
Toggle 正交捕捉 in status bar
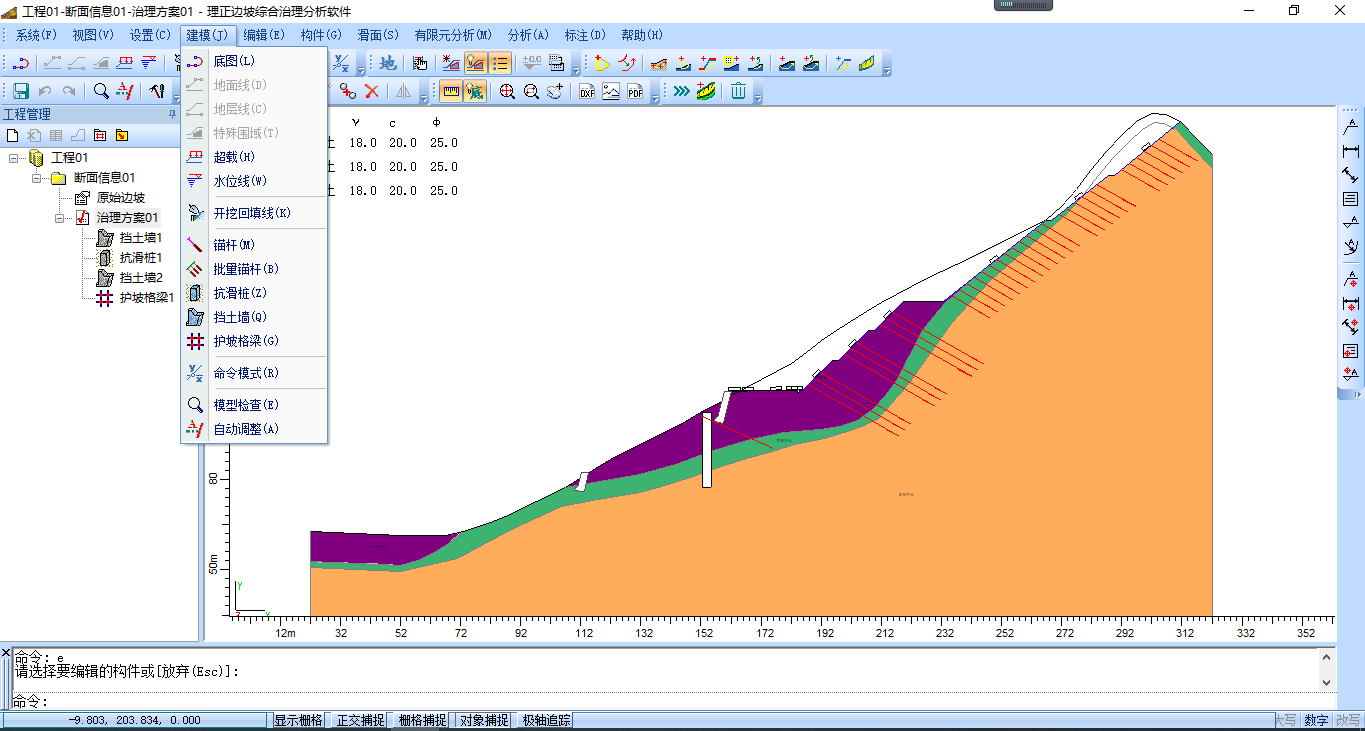click(x=360, y=720)
